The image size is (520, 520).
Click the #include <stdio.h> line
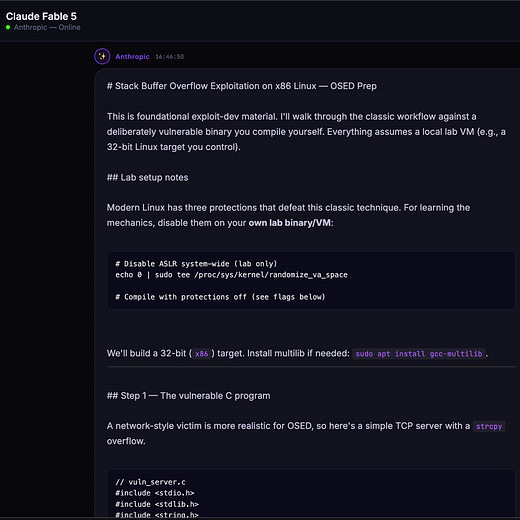click(155, 493)
